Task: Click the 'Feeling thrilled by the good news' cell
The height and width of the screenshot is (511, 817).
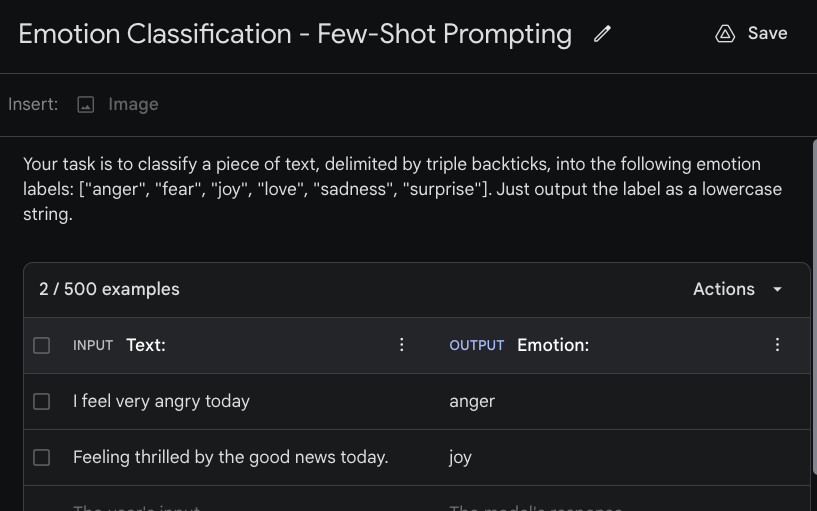Action: 230,457
